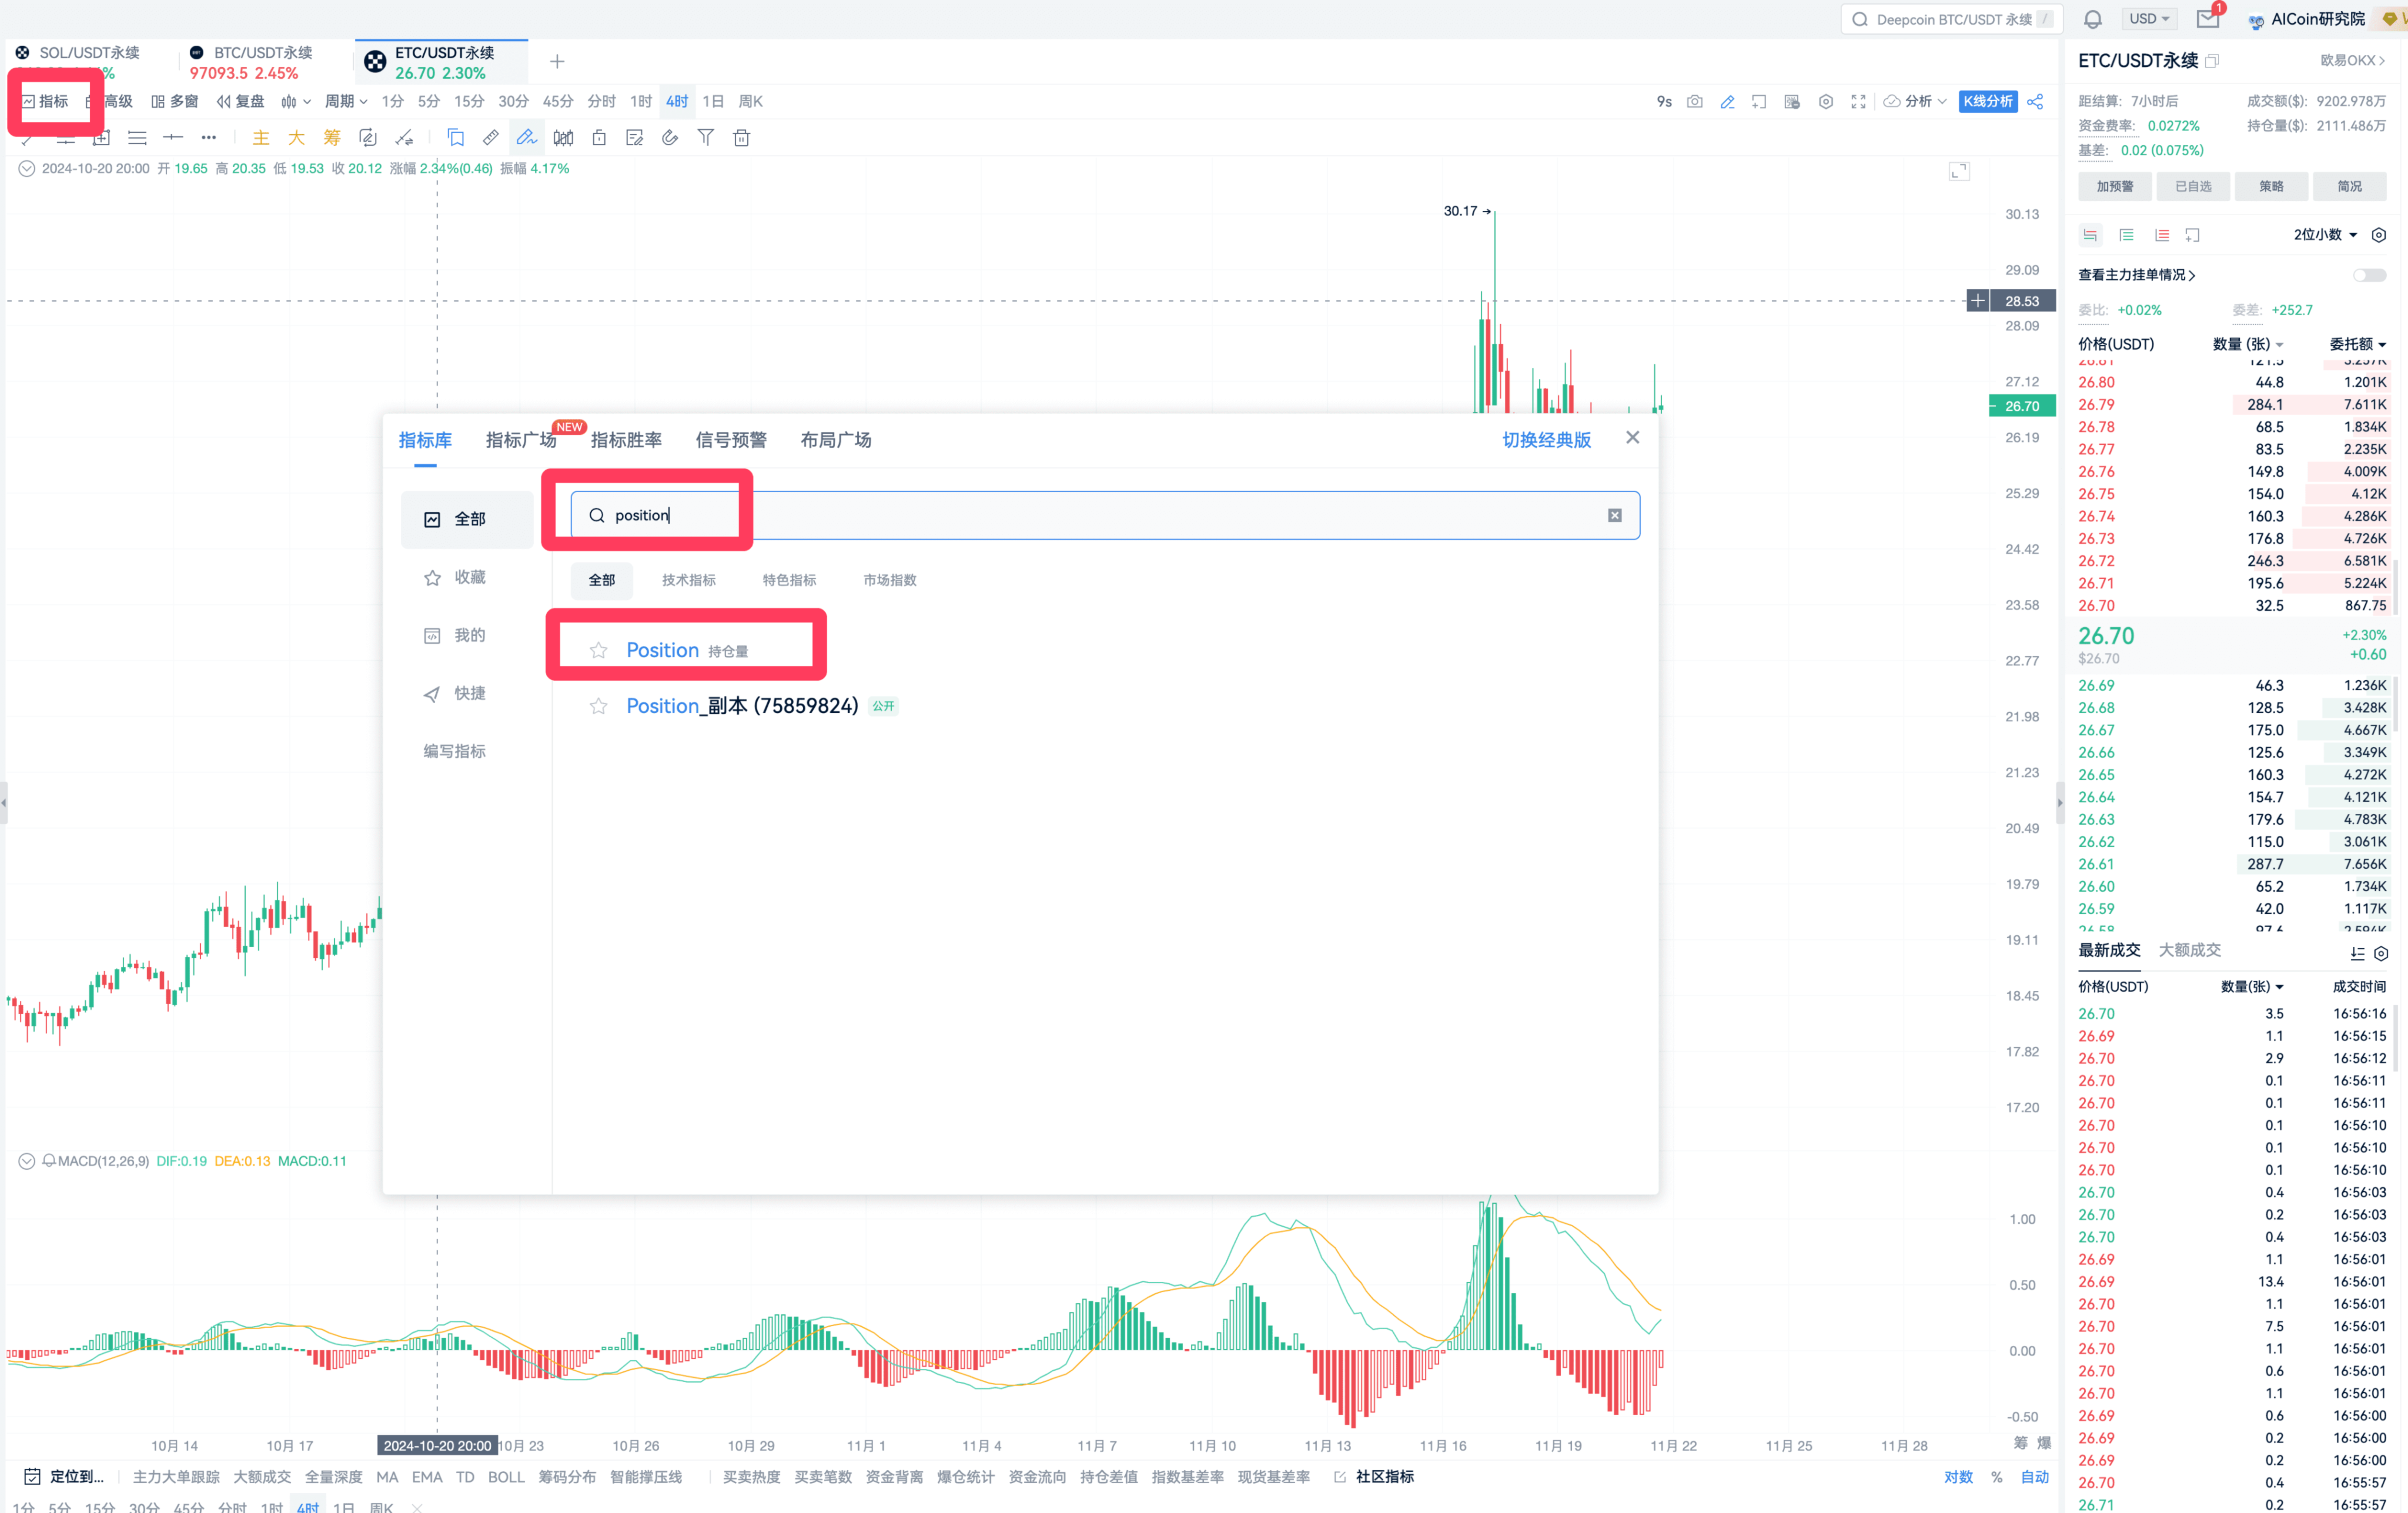This screenshot has width=2408, height=1513.
Task: Open 数量(张) order book column dropdown
Action: [x=2247, y=344]
